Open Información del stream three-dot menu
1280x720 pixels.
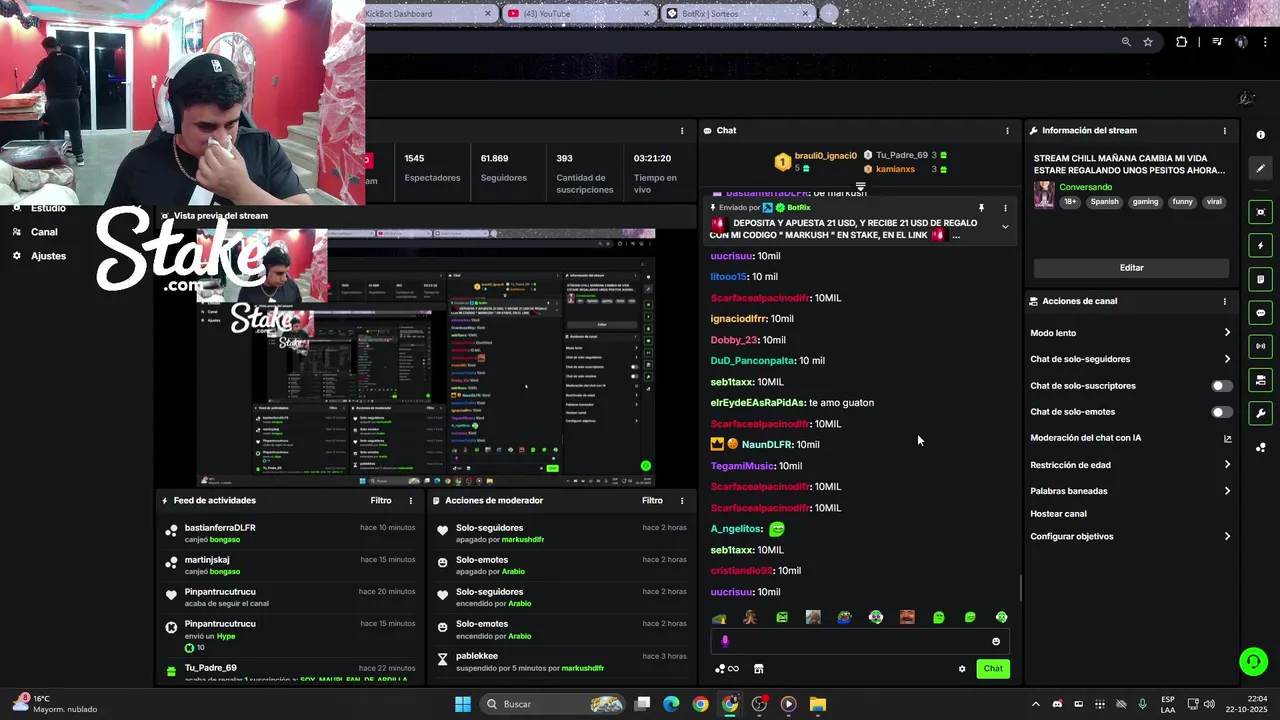pos(1224,131)
